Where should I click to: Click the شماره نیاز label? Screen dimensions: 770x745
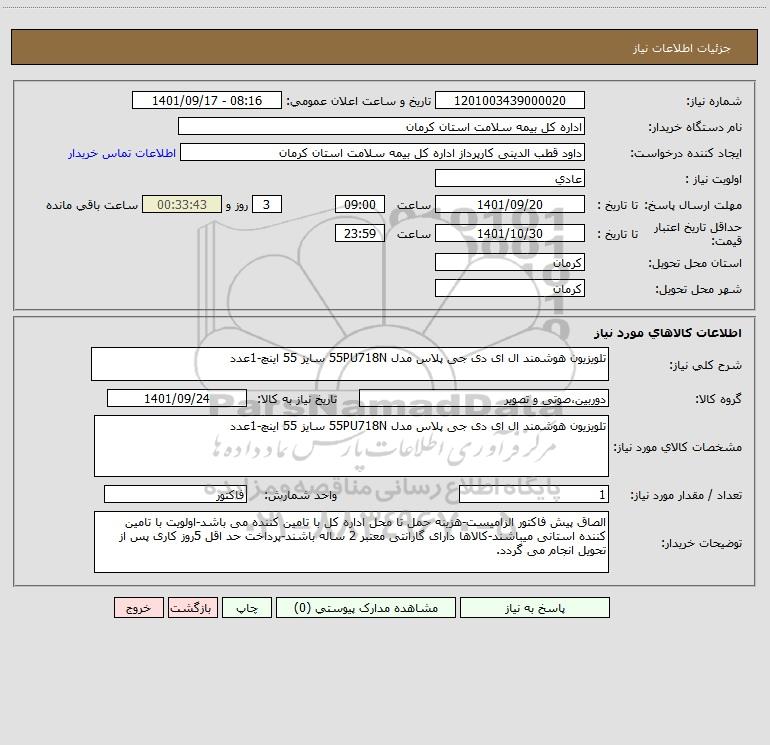coord(714,101)
